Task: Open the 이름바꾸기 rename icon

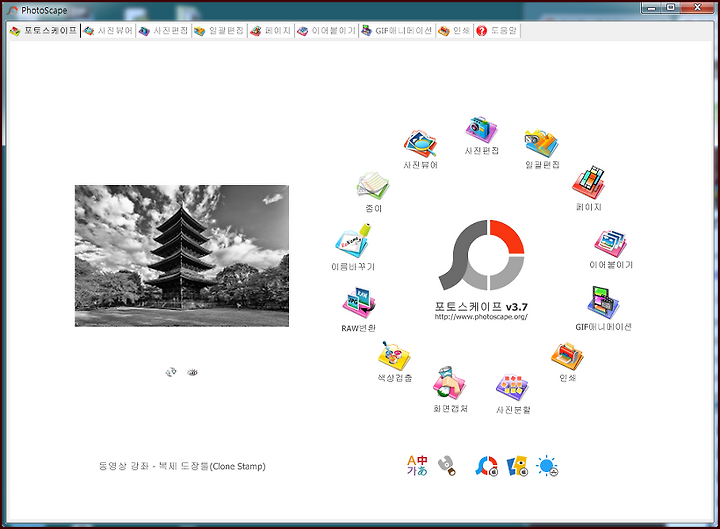Action: [353, 241]
